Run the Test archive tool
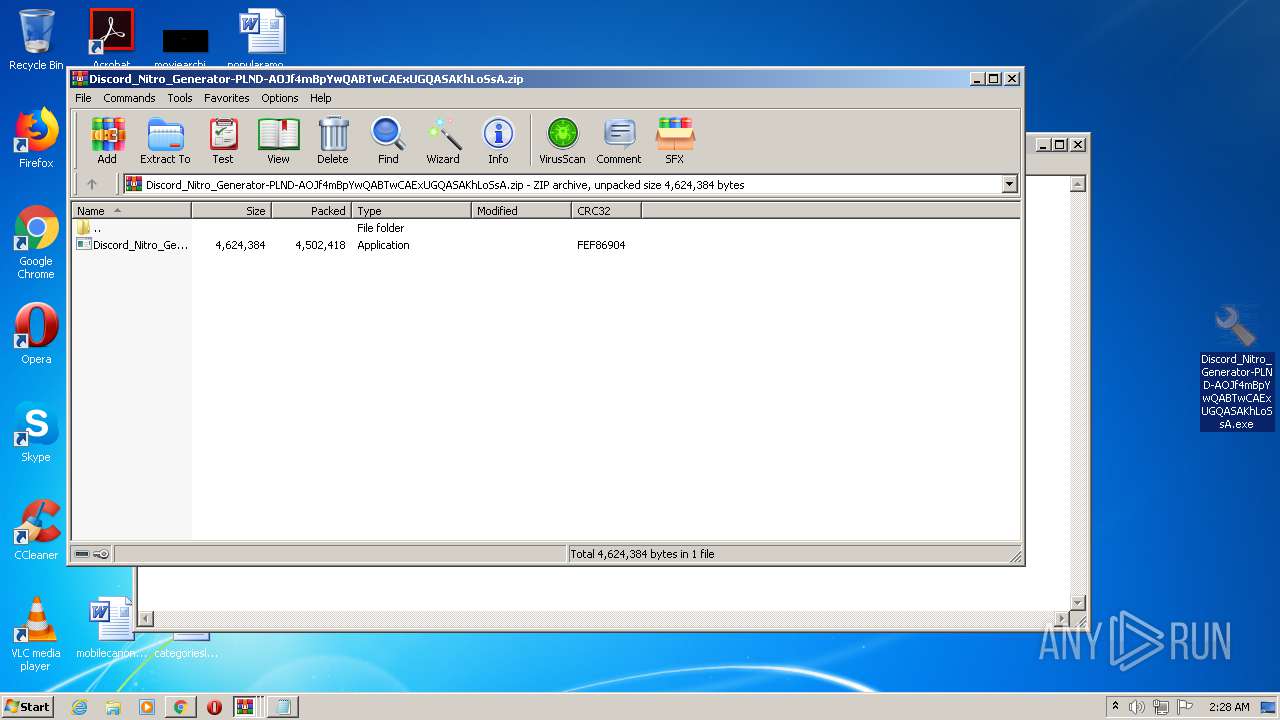 223,141
